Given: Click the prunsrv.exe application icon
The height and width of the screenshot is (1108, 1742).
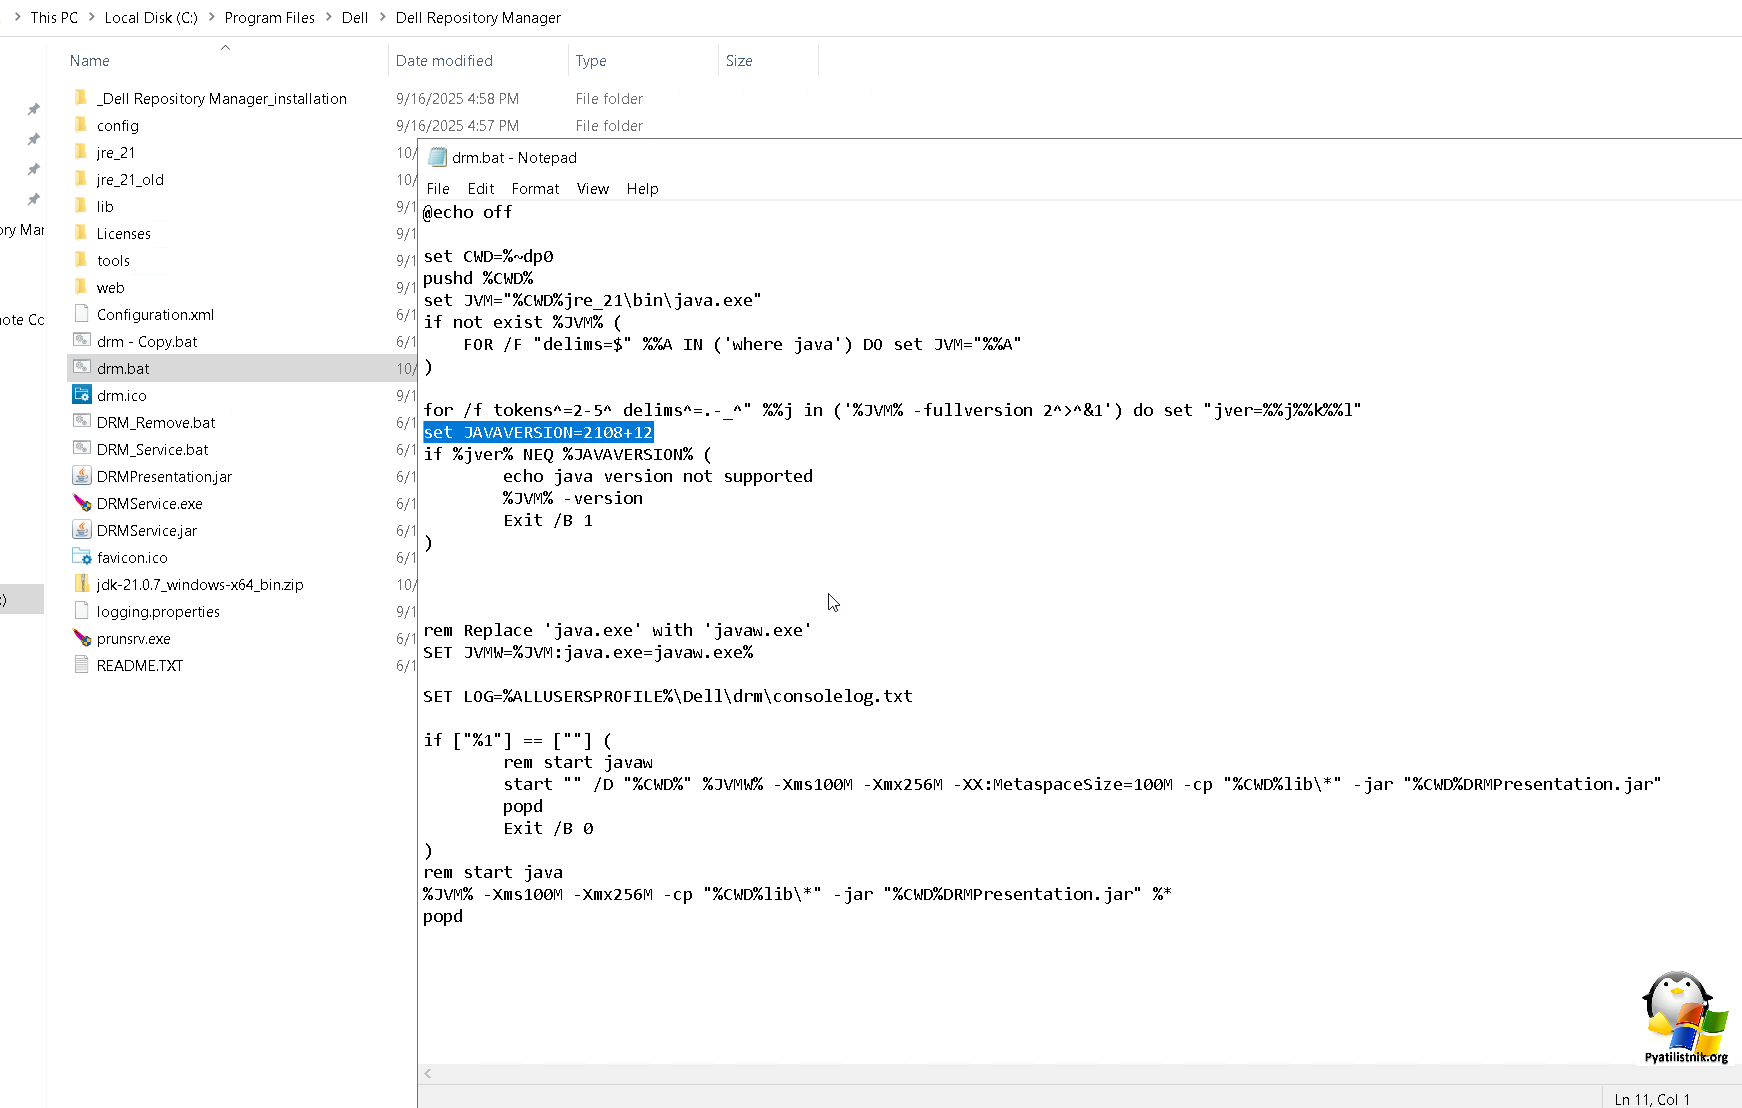Looking at the screenshot, I should 82,638.
